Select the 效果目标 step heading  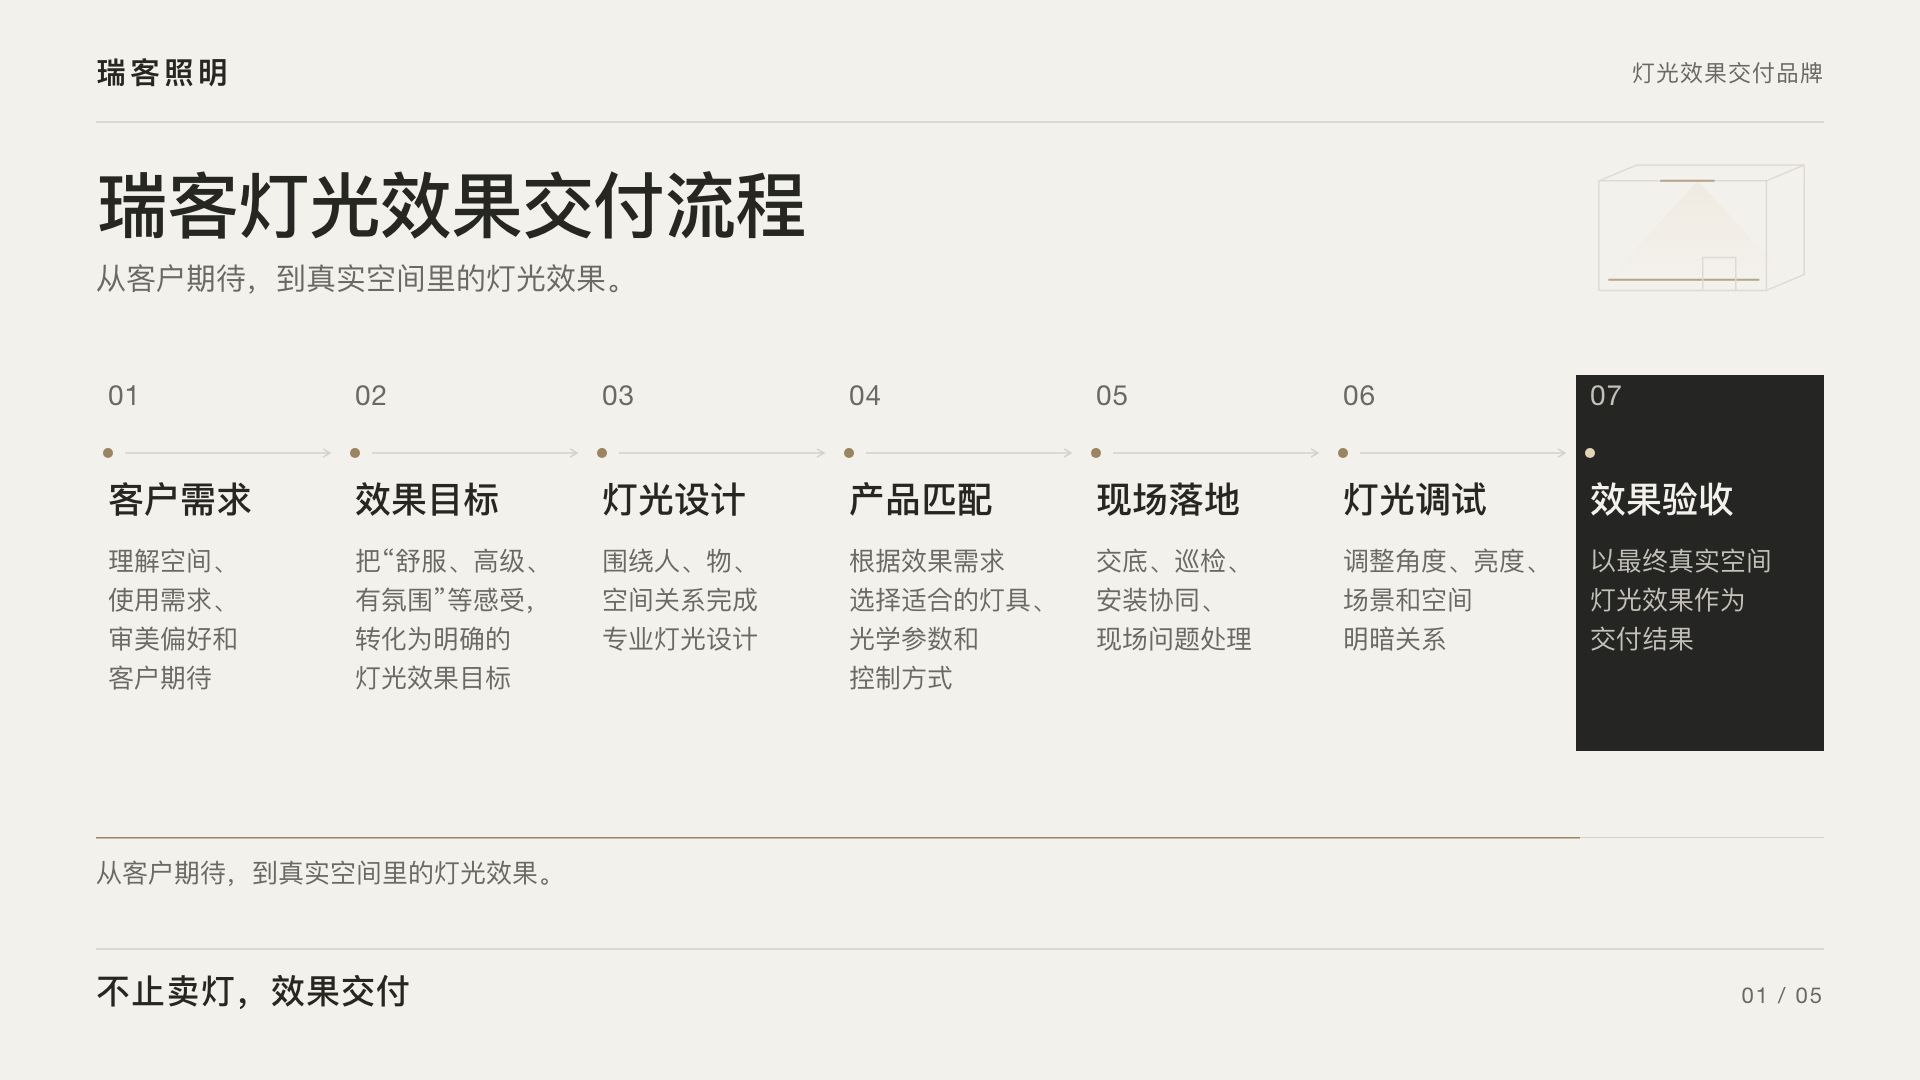427,500
